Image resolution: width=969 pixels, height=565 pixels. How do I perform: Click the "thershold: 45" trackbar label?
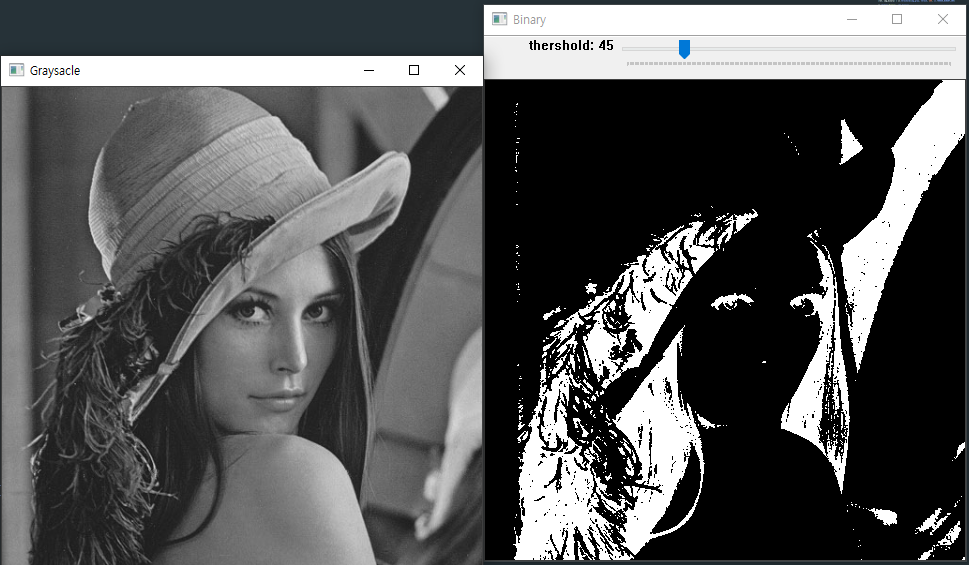click(x=571, y=46)
